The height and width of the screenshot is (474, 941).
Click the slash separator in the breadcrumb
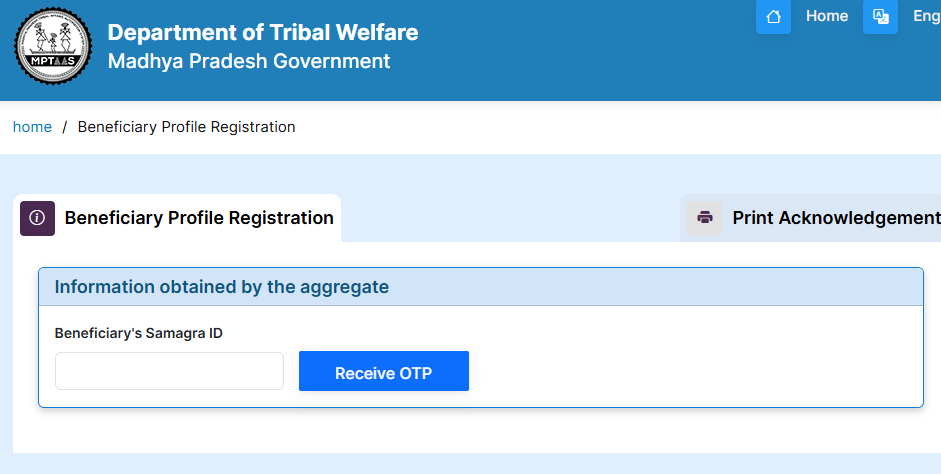click(65, 127)
